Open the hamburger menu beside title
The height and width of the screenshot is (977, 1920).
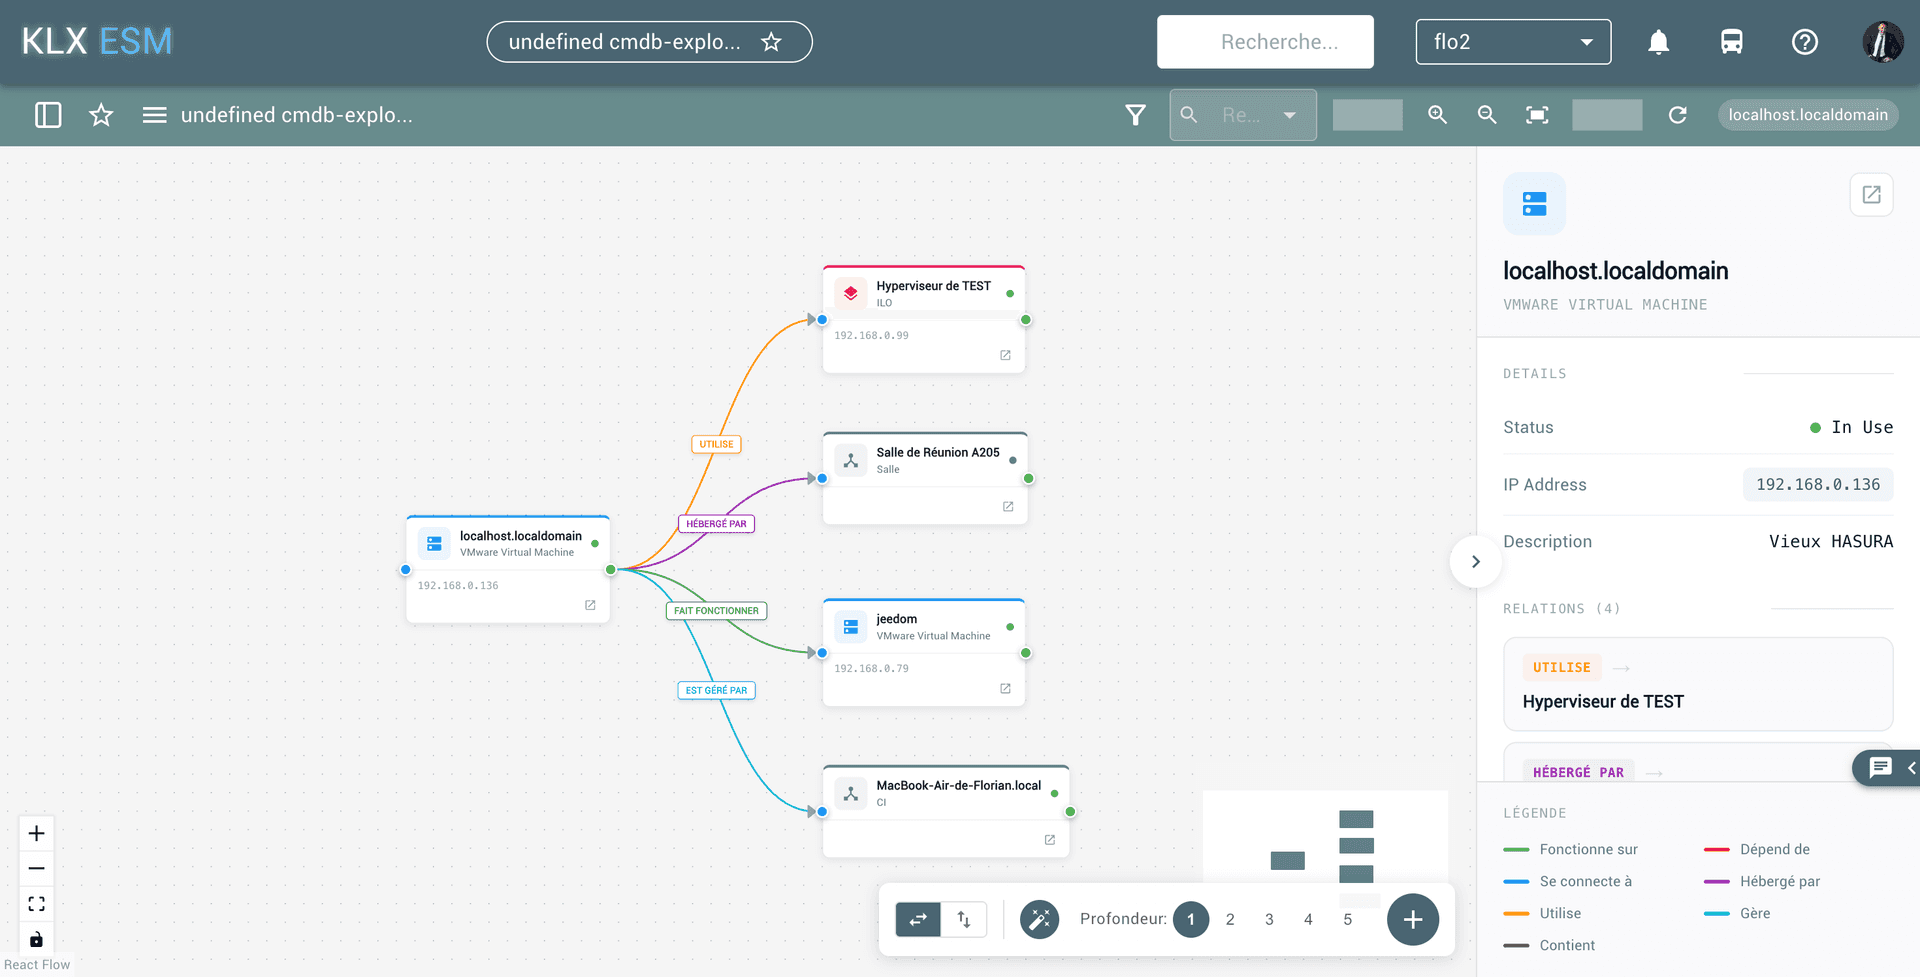click(x=154, y=115)
